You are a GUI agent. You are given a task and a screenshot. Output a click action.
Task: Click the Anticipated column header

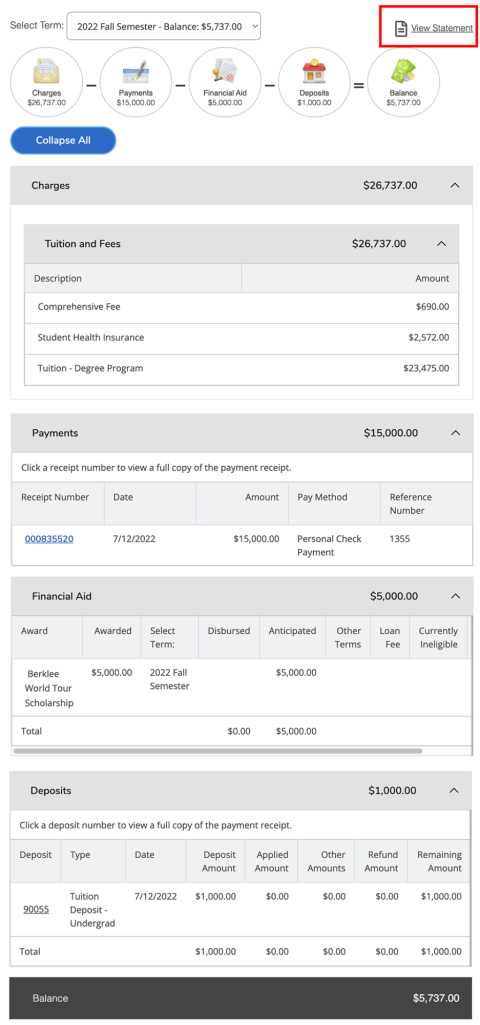click(292, 637)
